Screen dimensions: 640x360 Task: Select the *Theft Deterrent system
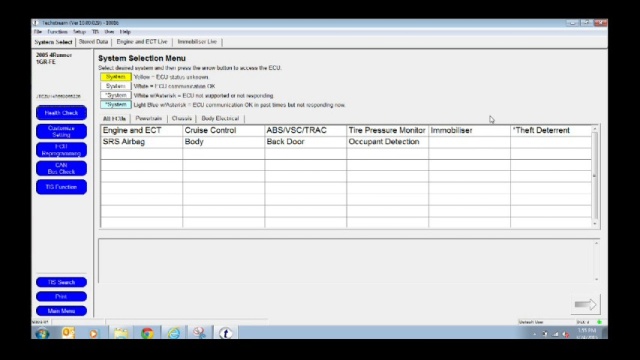(551, 131)
